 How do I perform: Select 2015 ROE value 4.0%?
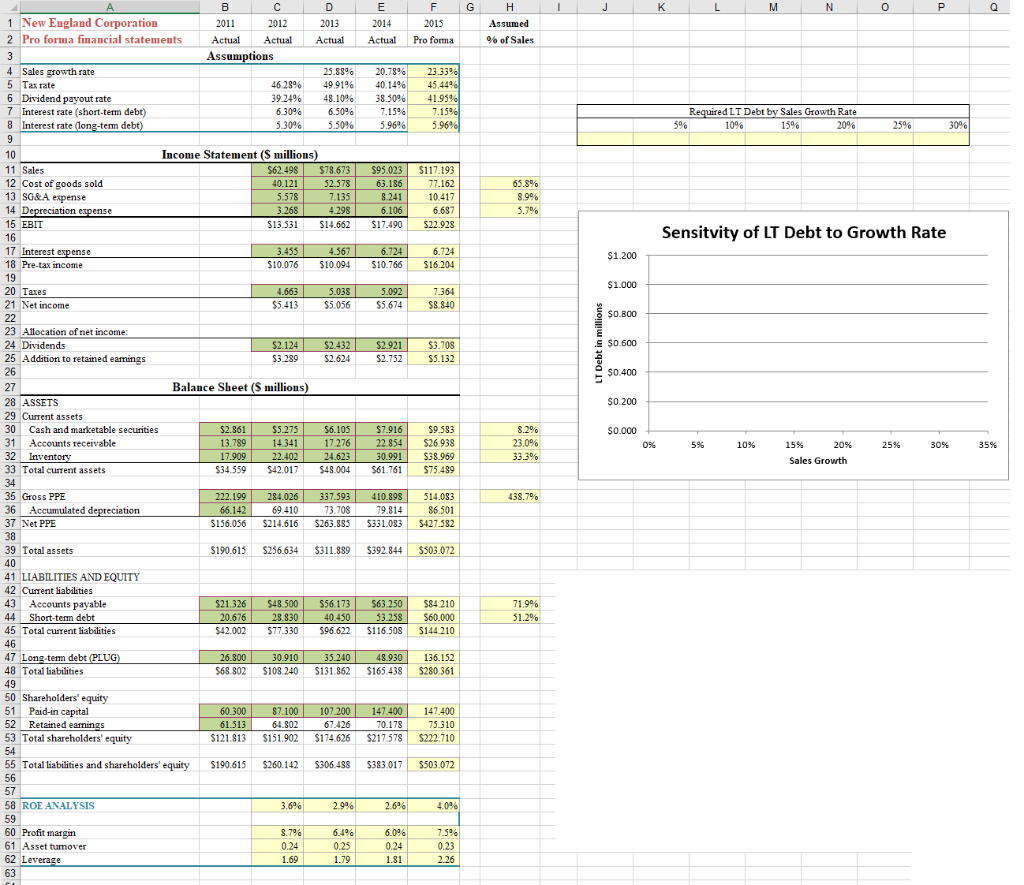pyautogui.click(x=434, y=805)
